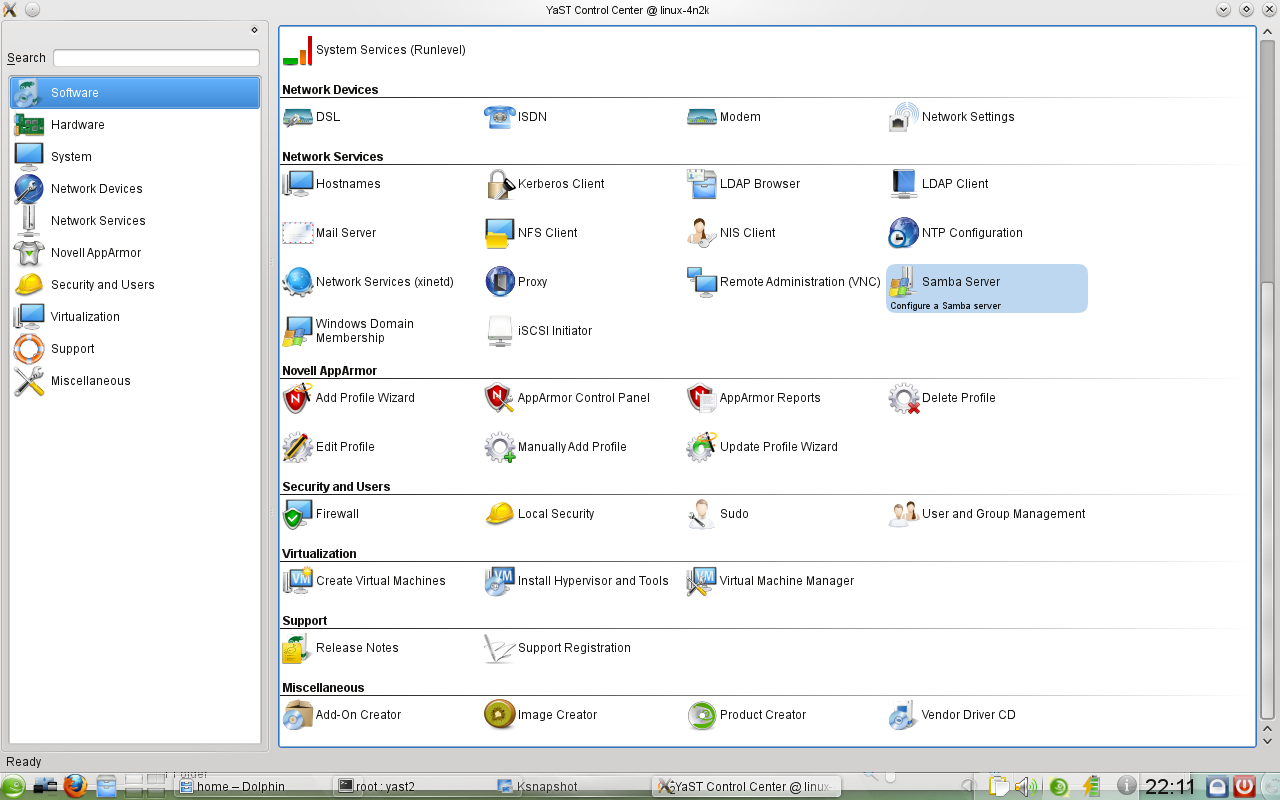Launch the Remote Administration (VNC) module
1280x800 pixels.
click(x=784, y=282)
